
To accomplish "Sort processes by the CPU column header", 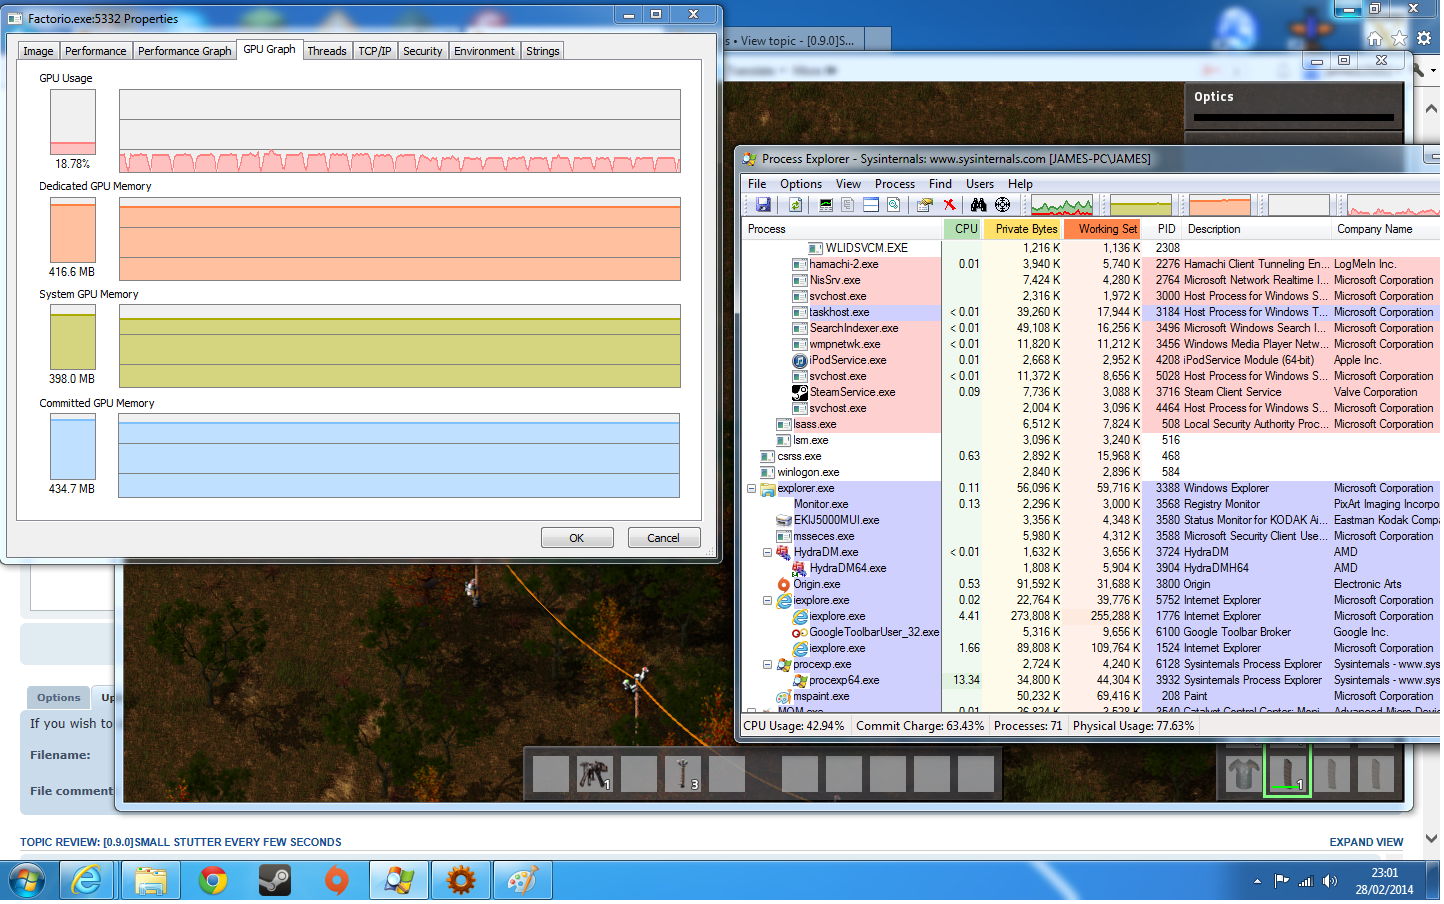I will point(965,229).
